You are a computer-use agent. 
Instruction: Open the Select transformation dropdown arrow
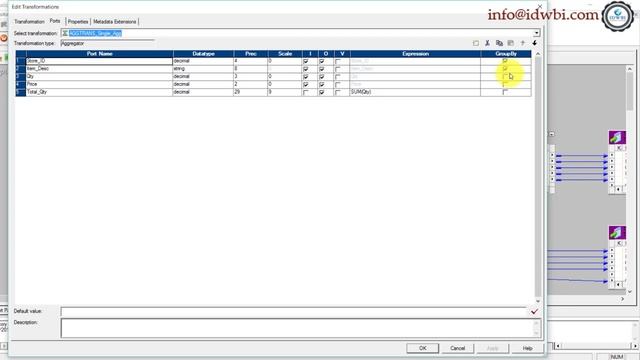pos(536,33)
